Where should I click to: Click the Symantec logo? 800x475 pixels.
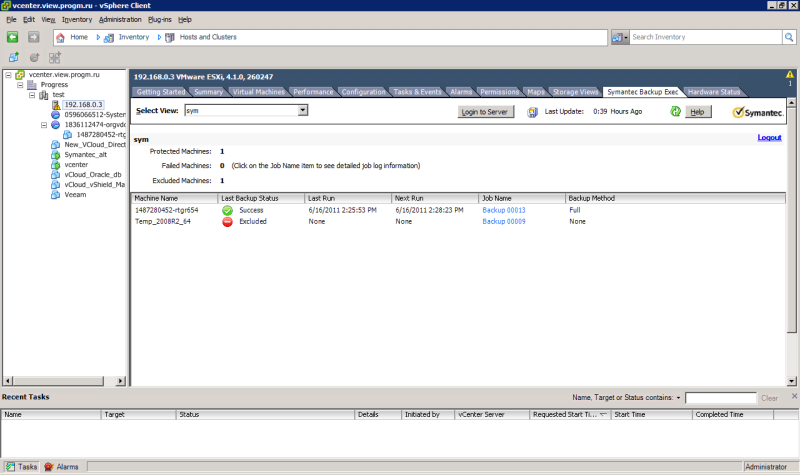[757, 112]
